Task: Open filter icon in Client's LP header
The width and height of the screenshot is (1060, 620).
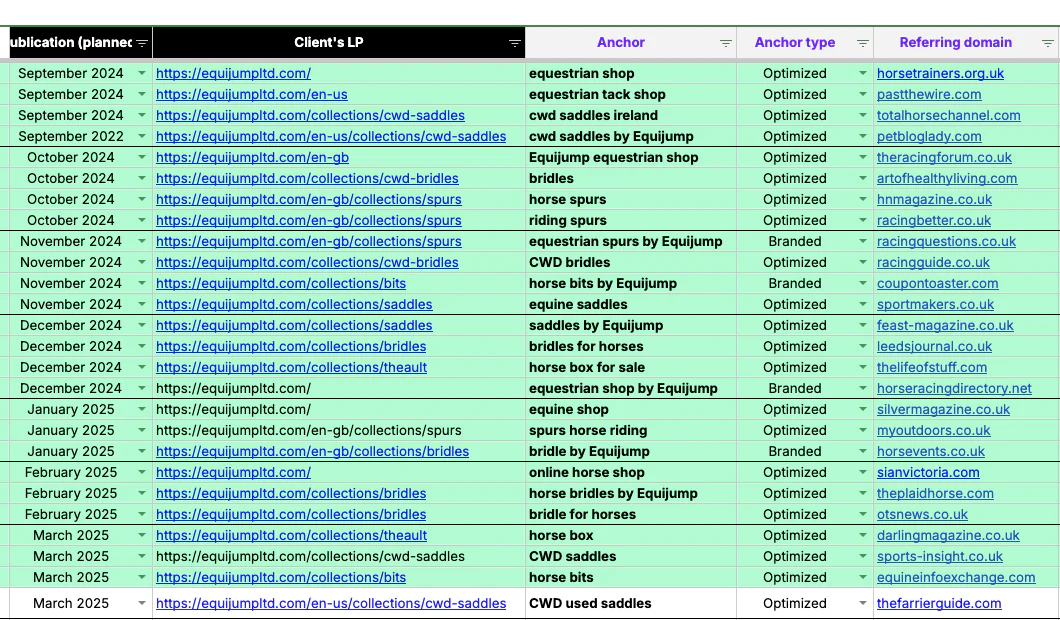Action: (x=514, y=43)
